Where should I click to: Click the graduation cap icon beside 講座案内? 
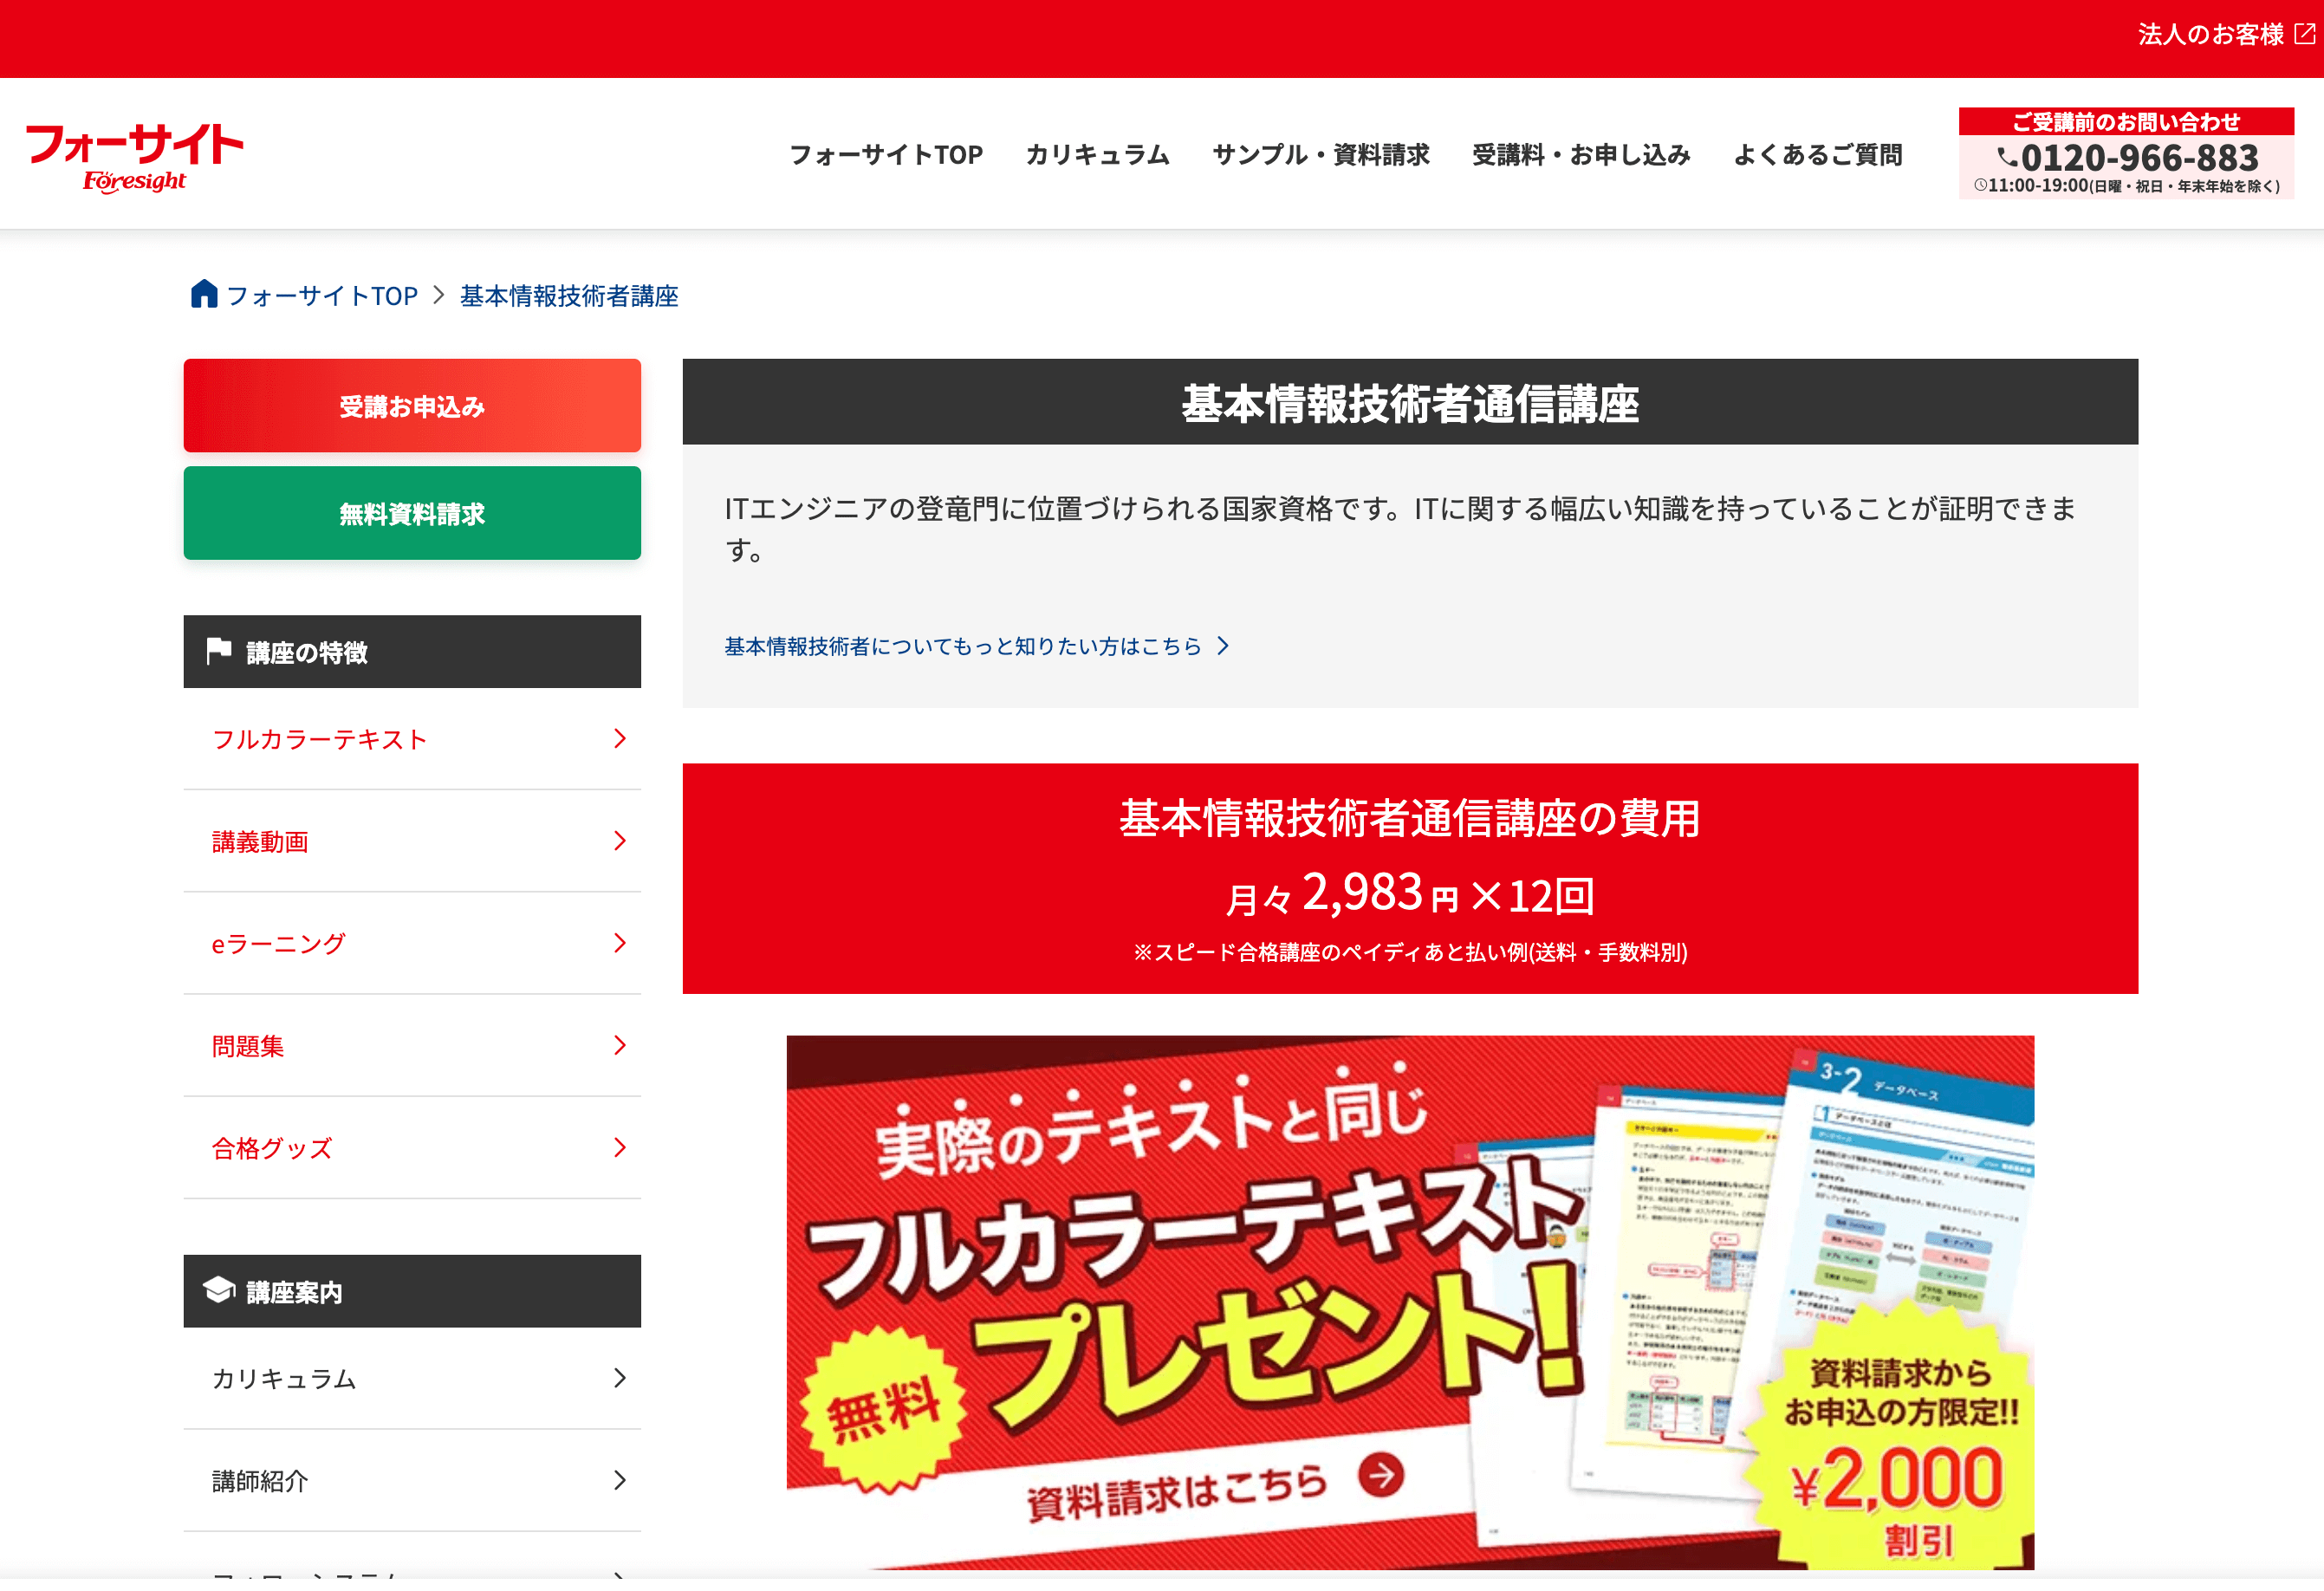tap(219, 1290)
